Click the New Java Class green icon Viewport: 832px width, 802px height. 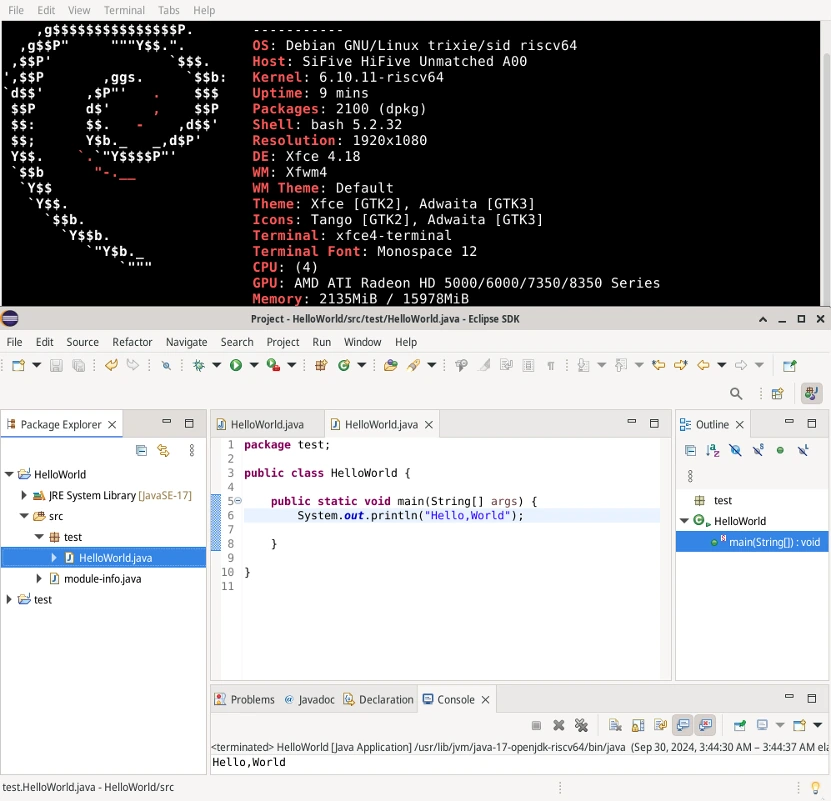pos(344,365)
